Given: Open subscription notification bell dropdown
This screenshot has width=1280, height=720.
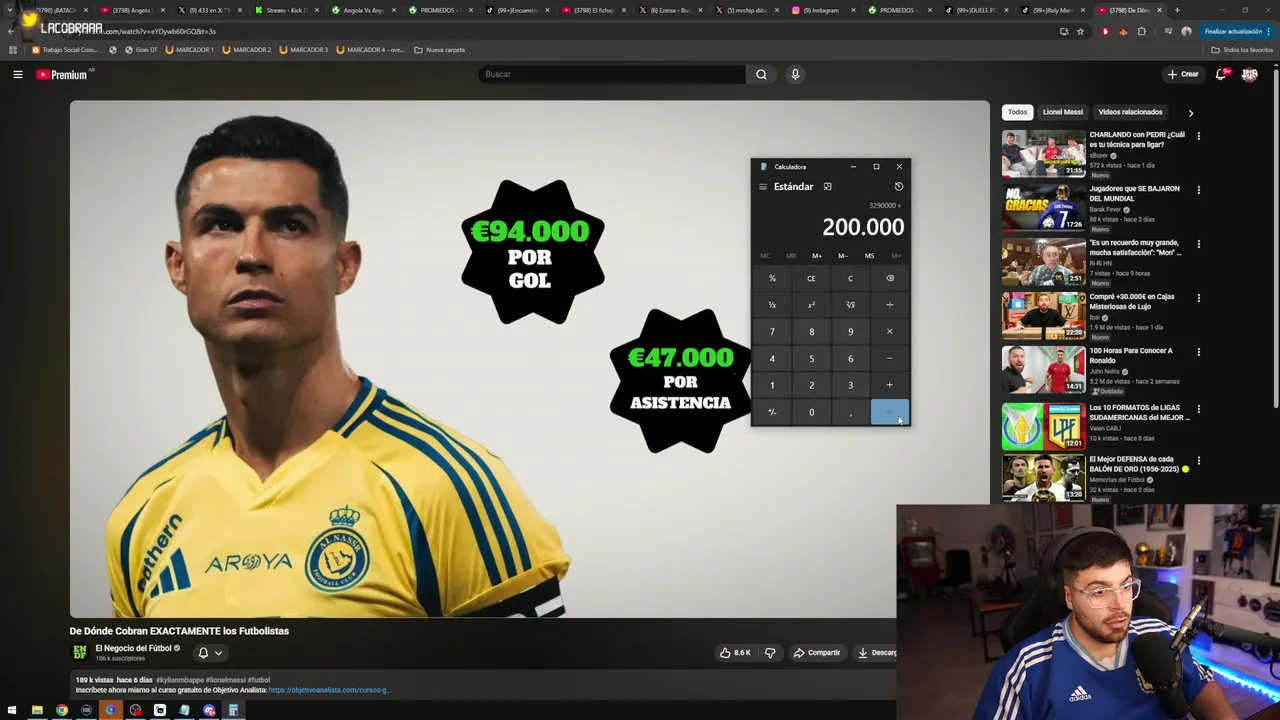Looking at the screenshot, I should [210, 653].
